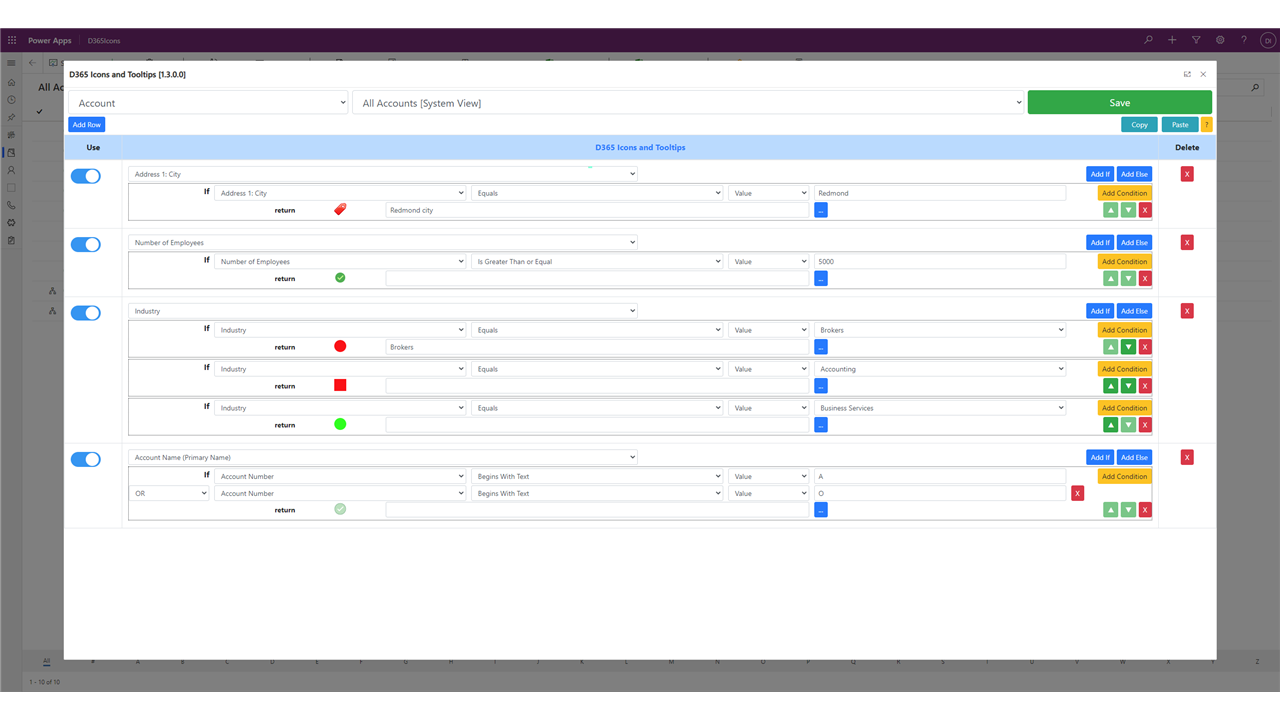Open the advanced filter funnel icon
The image size is (1280, 720).
pyautogui.click(x=1196, y=40)
